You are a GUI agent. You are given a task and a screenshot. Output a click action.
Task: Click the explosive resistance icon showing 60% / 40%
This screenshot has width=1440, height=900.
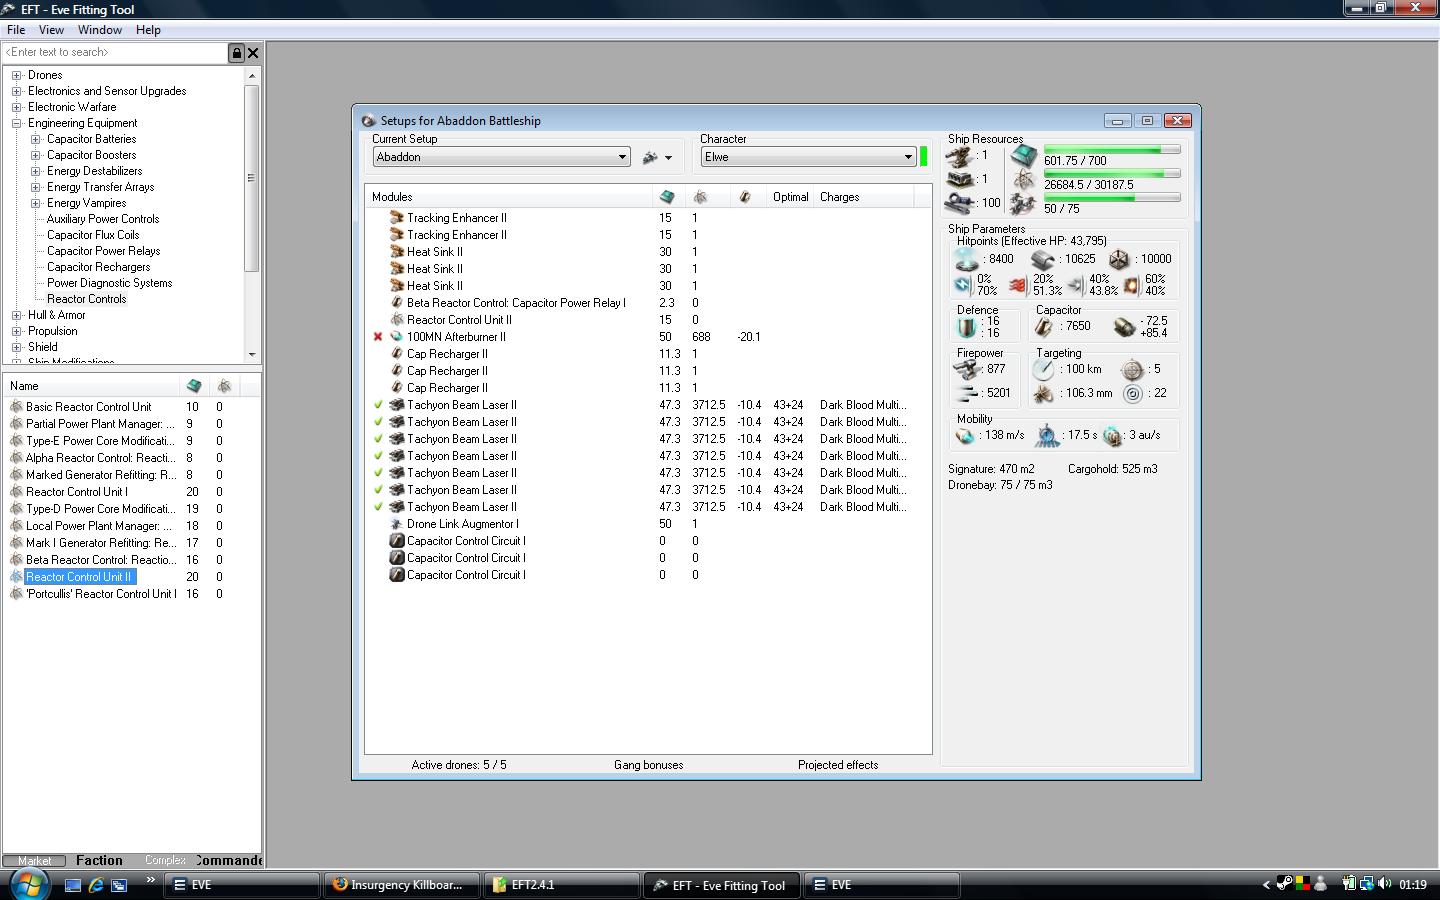pos(1131,286)
